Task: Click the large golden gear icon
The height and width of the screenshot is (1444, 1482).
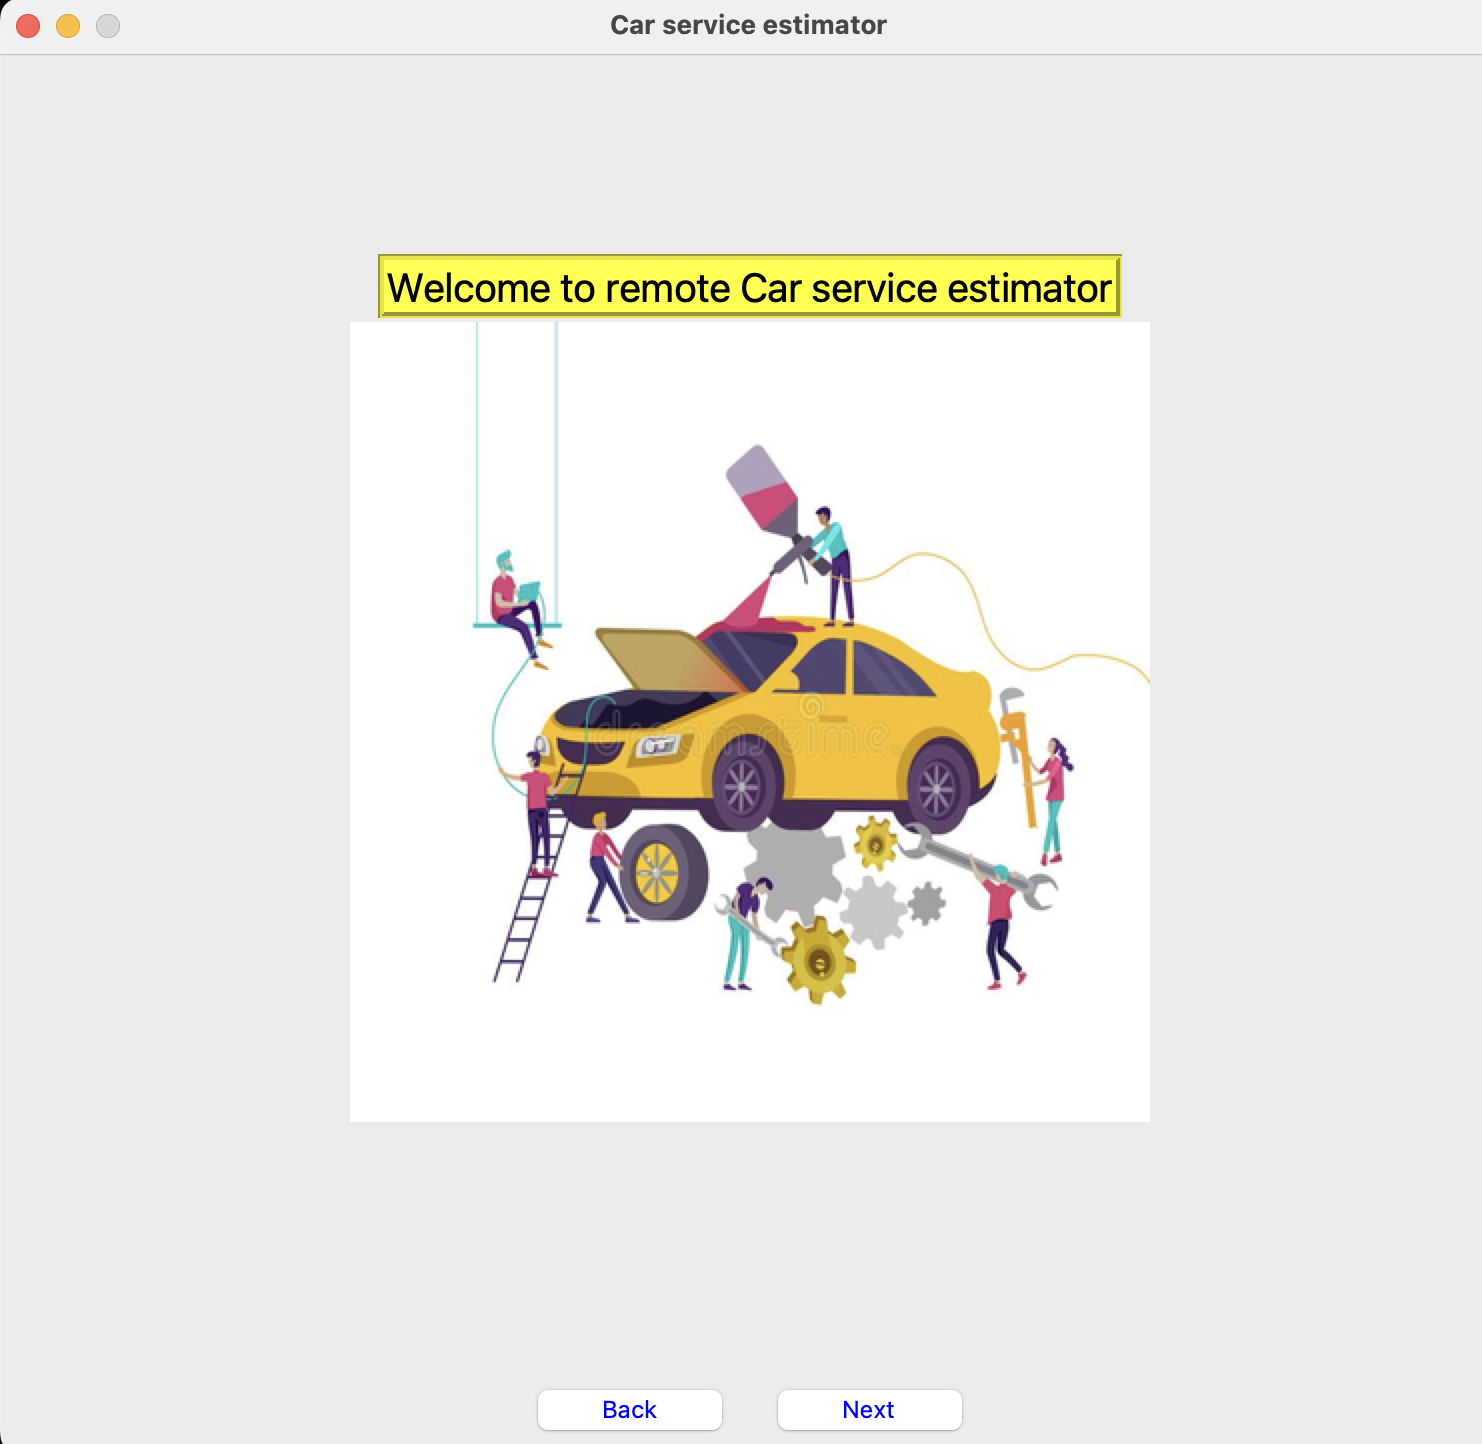Action: 817,960
